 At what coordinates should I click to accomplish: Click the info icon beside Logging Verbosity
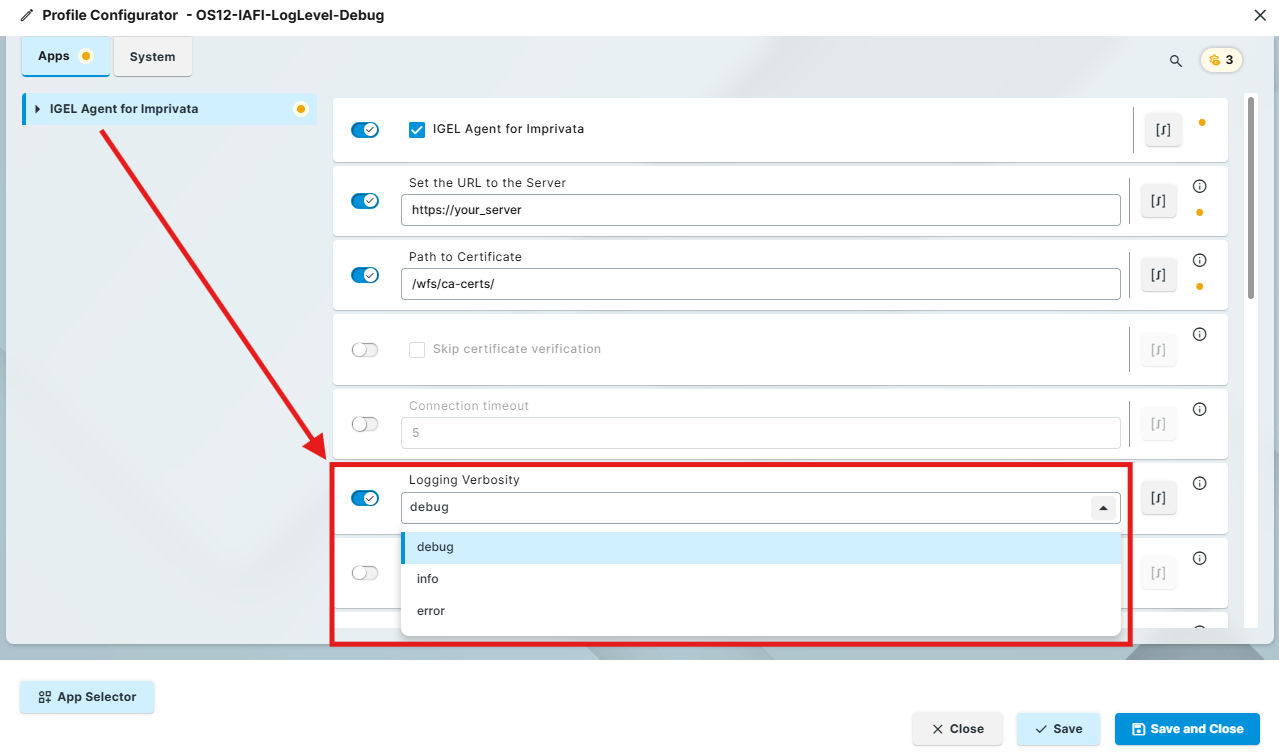(1200, 483)
